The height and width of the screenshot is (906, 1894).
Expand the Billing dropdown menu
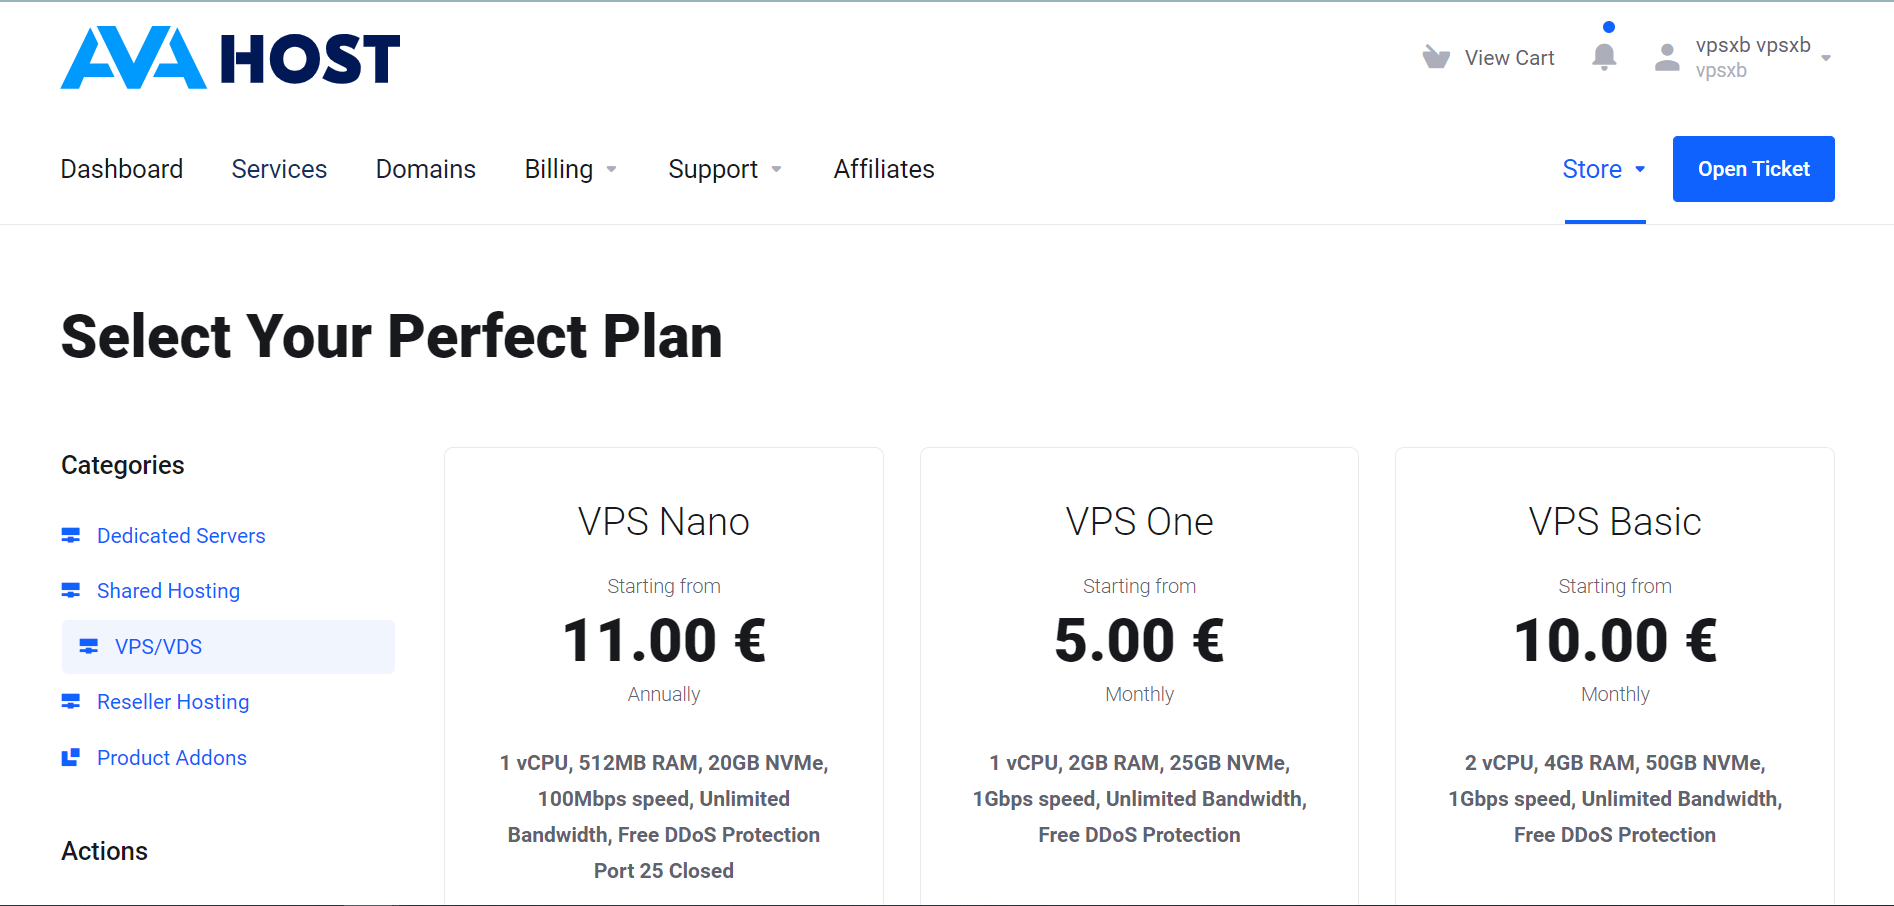570,169
